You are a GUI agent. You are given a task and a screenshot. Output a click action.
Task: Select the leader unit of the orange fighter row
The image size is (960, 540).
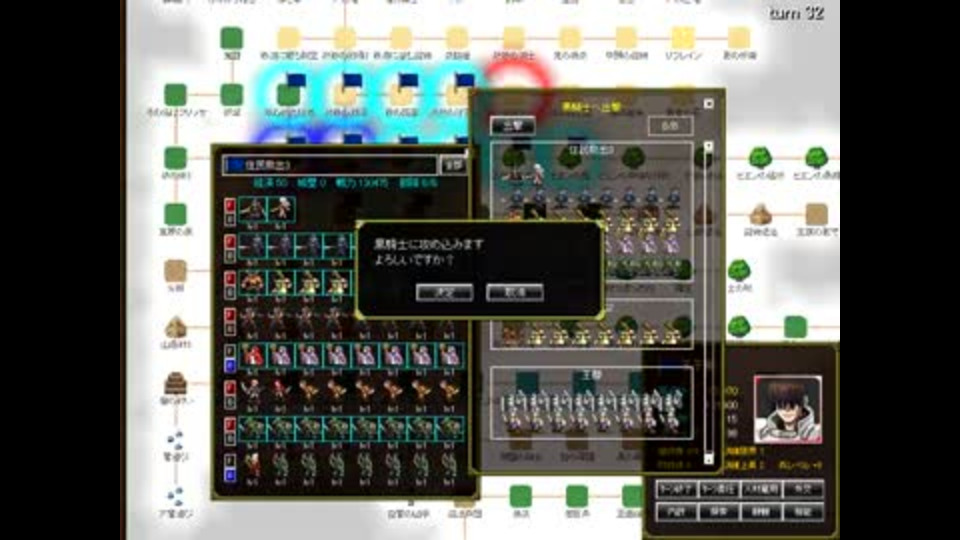point(253,392)
